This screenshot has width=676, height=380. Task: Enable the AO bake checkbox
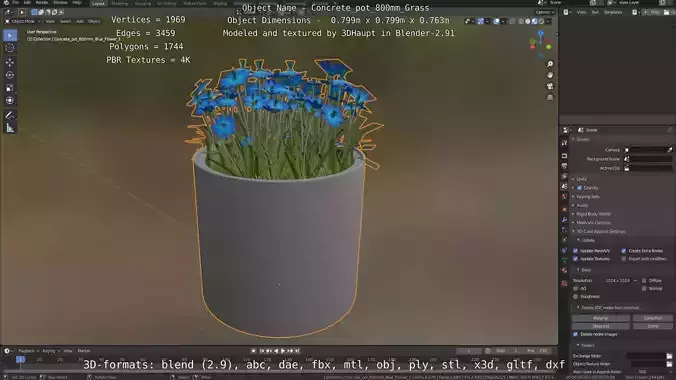pyautogui.click(x=576, y=289)
